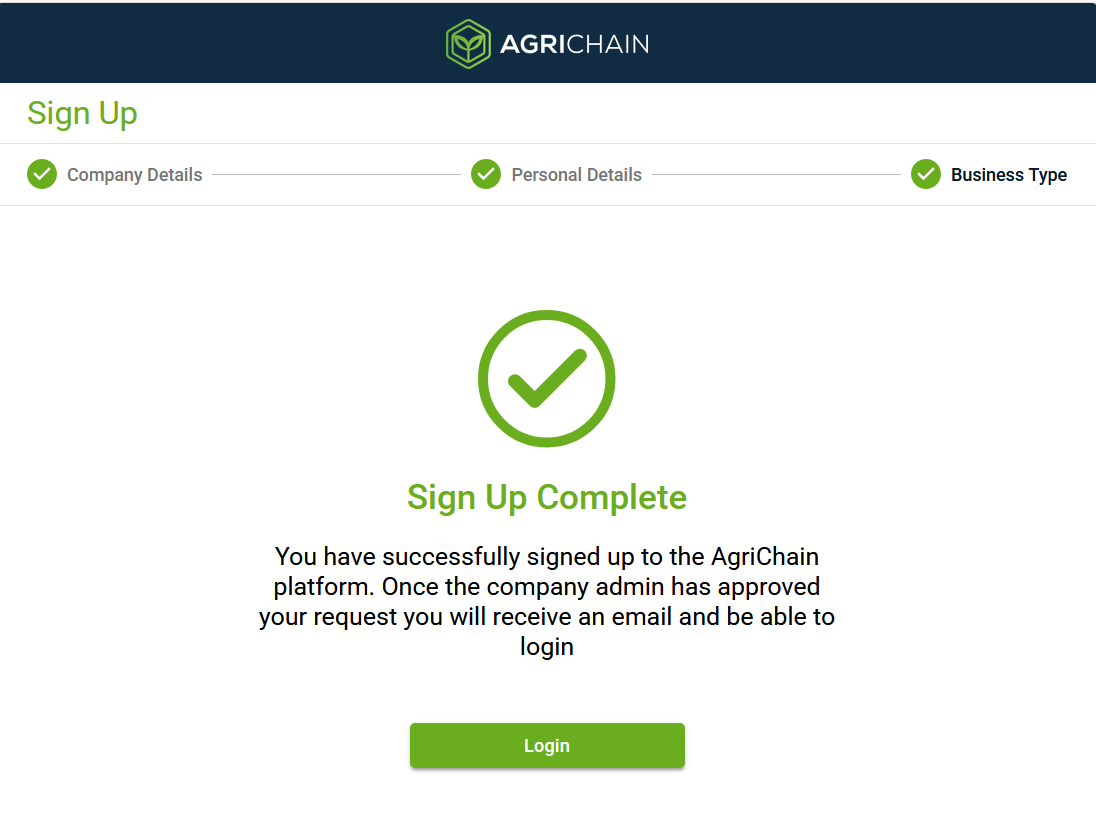This screenshot has width=1096, height=831.
Task: Click empty area of dark navy header bar
Action: (210, 43)
